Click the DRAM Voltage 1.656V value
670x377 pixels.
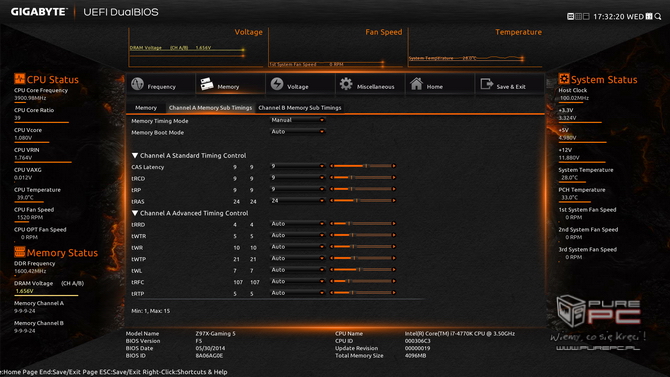[24, 291]
